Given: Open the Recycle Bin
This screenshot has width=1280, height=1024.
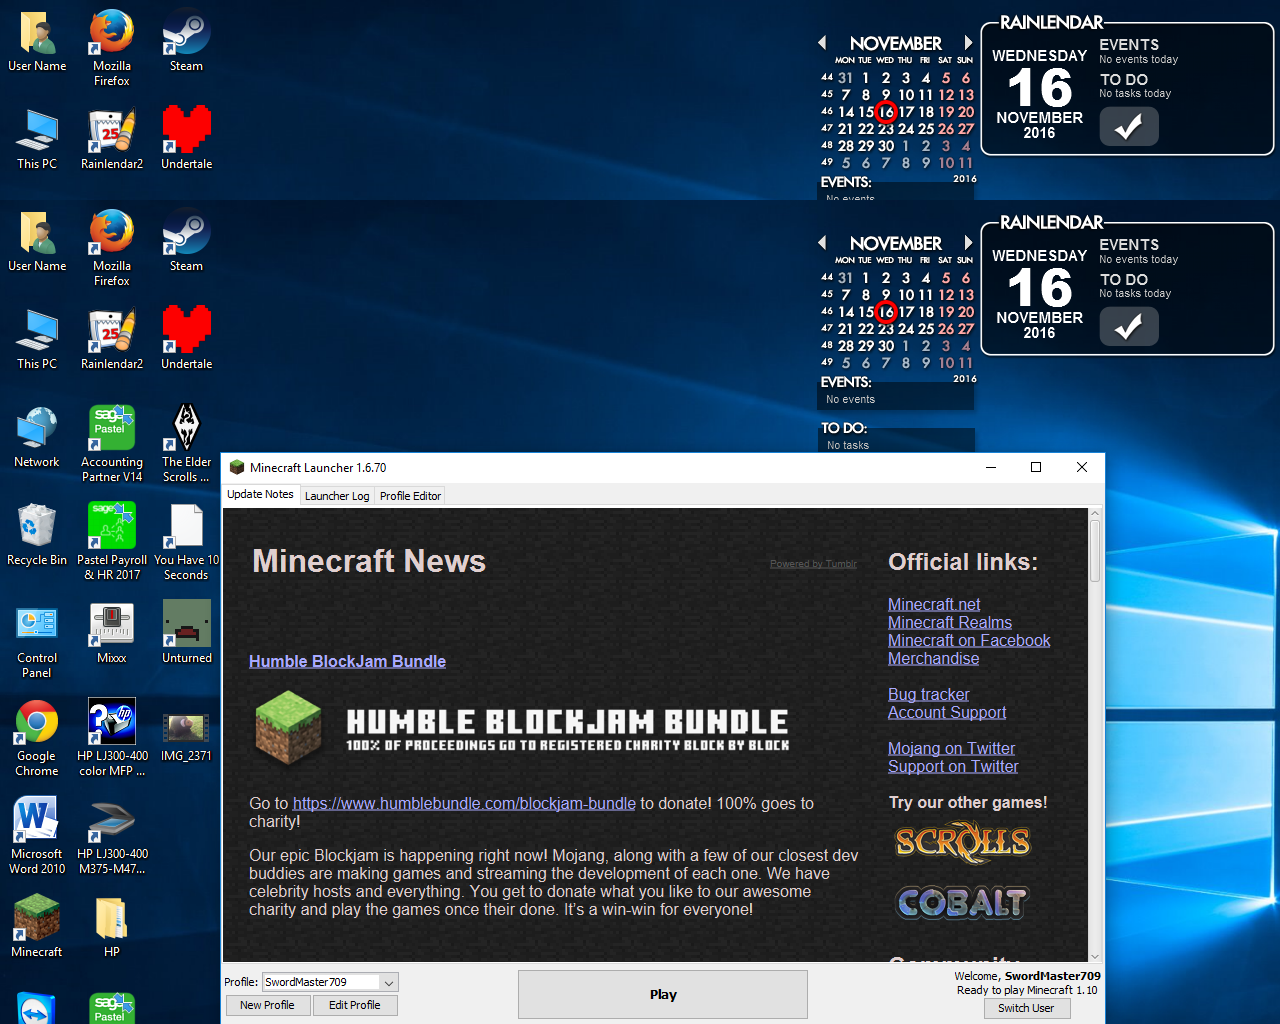Looking at the screenshot, I should (x=37, y=527).
